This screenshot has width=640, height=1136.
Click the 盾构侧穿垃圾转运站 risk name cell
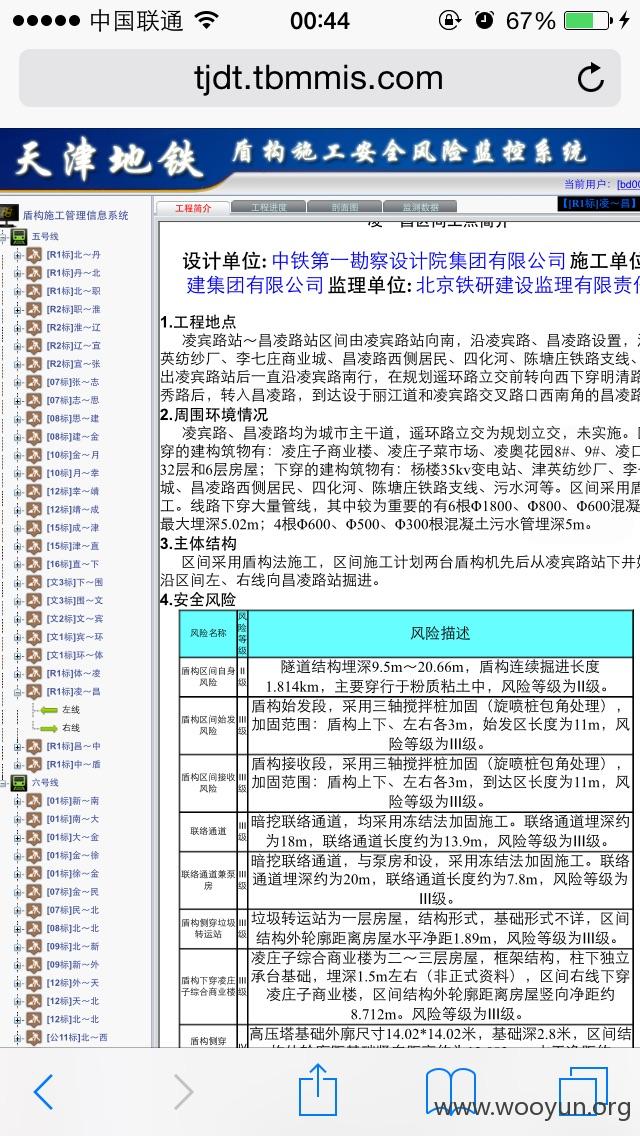pyautogui.click(x=209, y=928)
